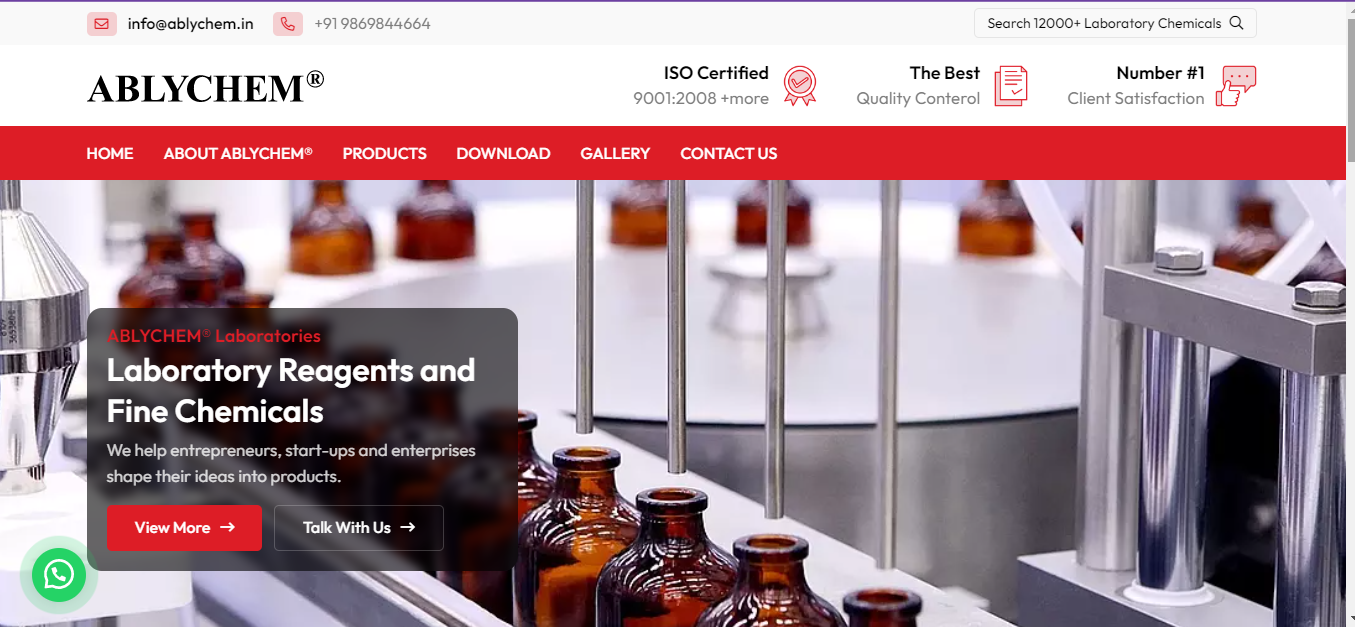This screenshot has height=627, width=1355.
Task: Click the red phone icon
Action: (x=288, y=24)
